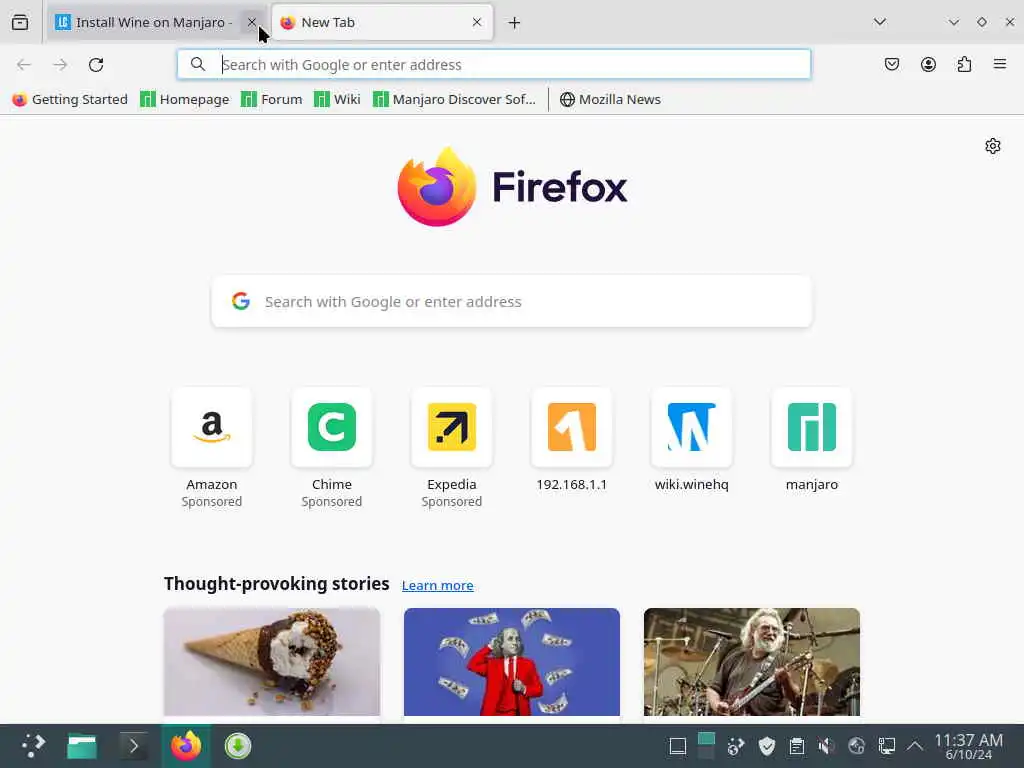Screen dimensions: 1024x768
Task: Click the address bar magnifier icon
Action: tap(198, 64)
